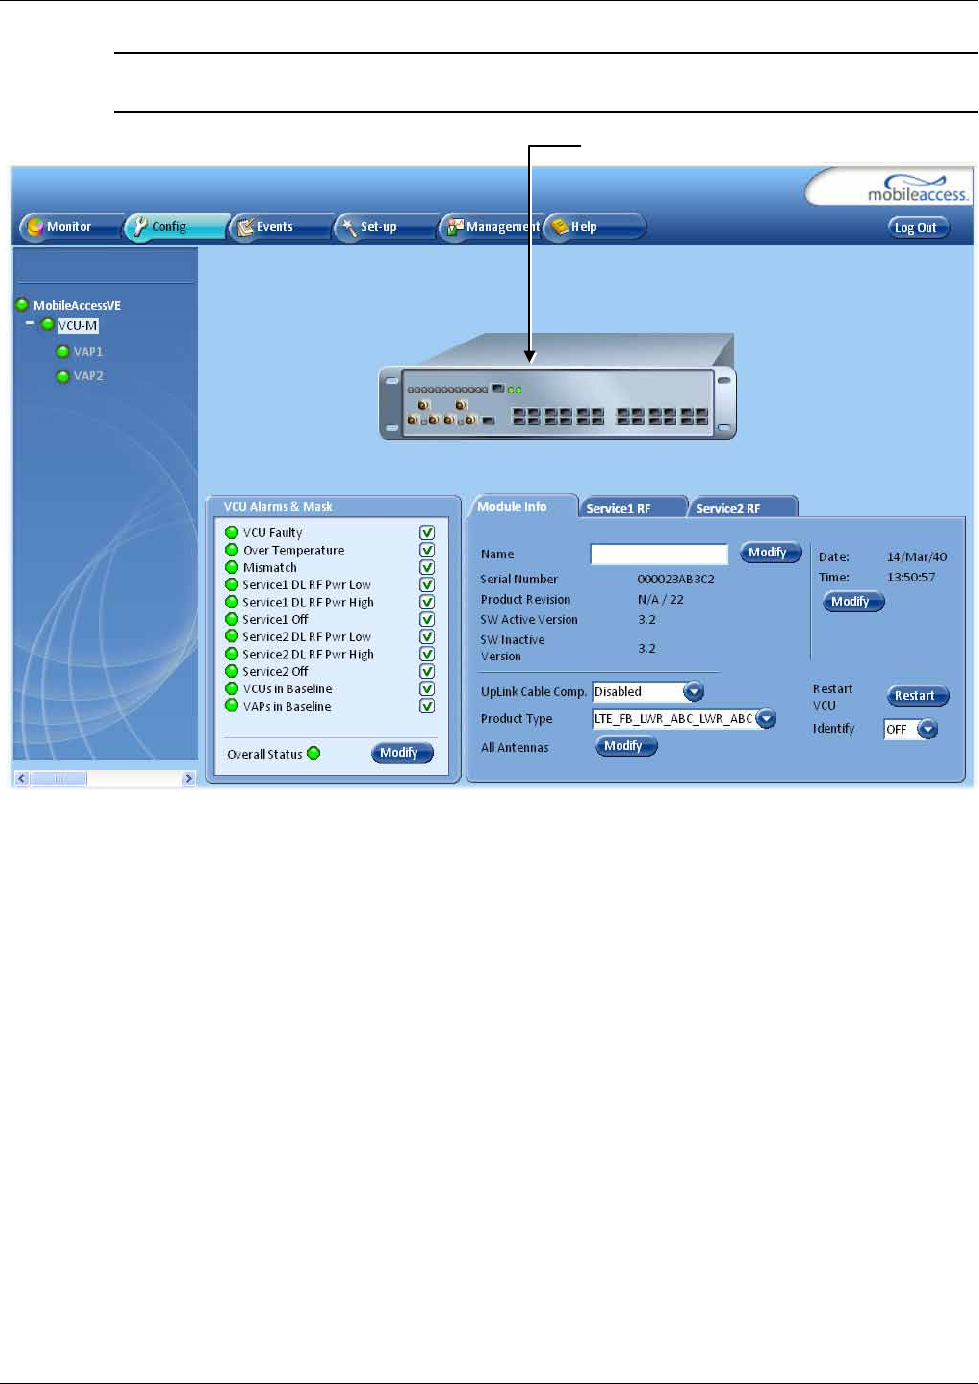This screenshot has width=979, height=1384.
Task: Click the Name input field
Action: tap(659, 554)
